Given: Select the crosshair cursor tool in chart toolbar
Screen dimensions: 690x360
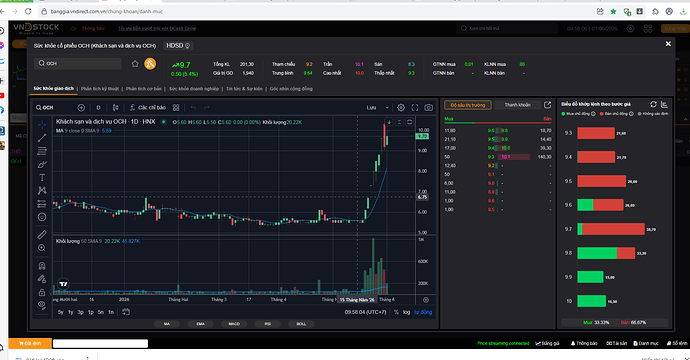Looking at the screenshot, I should pos(42,125).
